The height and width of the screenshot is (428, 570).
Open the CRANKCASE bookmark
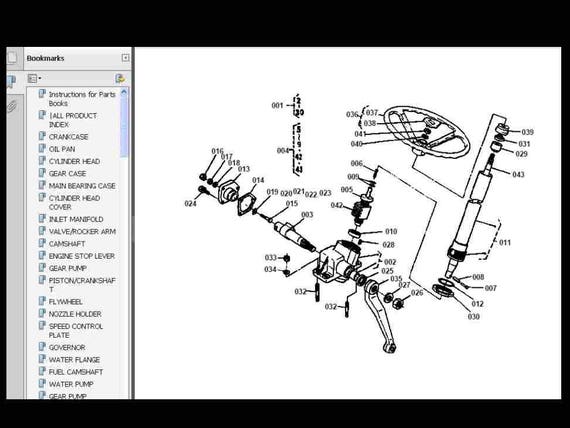[x=68, y=137]
